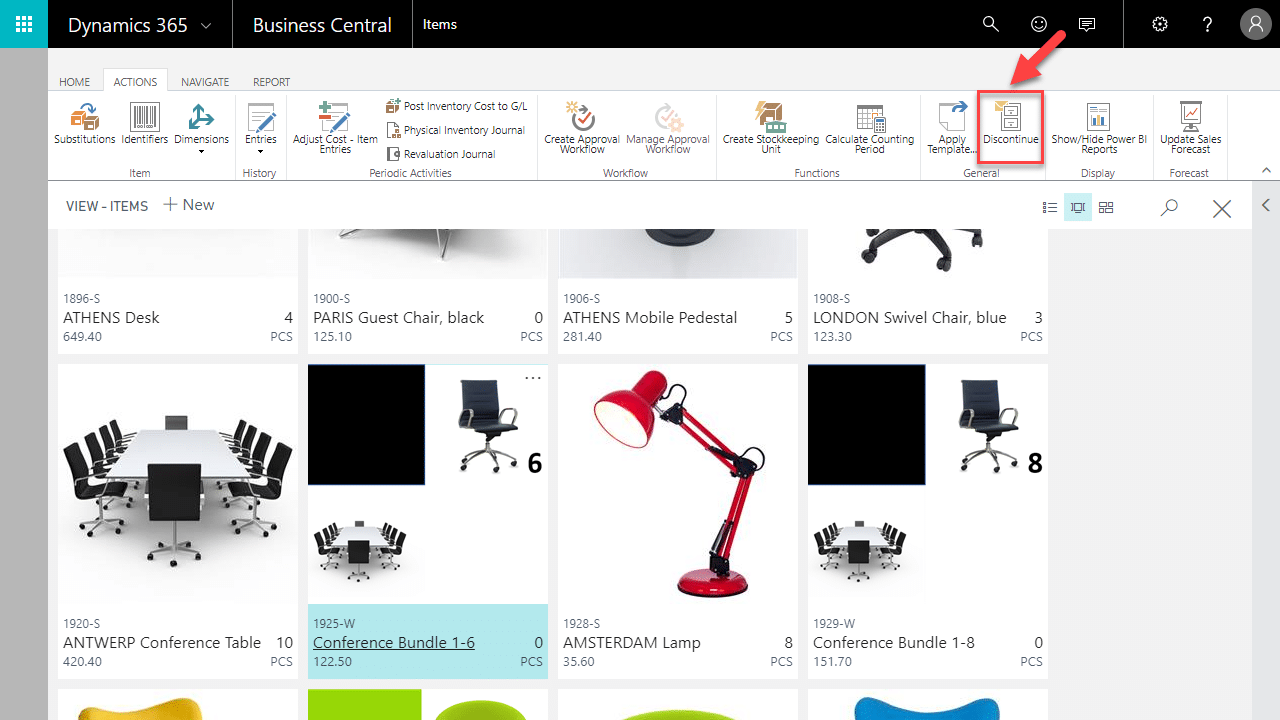Open the Conference Bundle 1-6 link
The width and height of the screenshot is (1280, 720).
[394, 643]
